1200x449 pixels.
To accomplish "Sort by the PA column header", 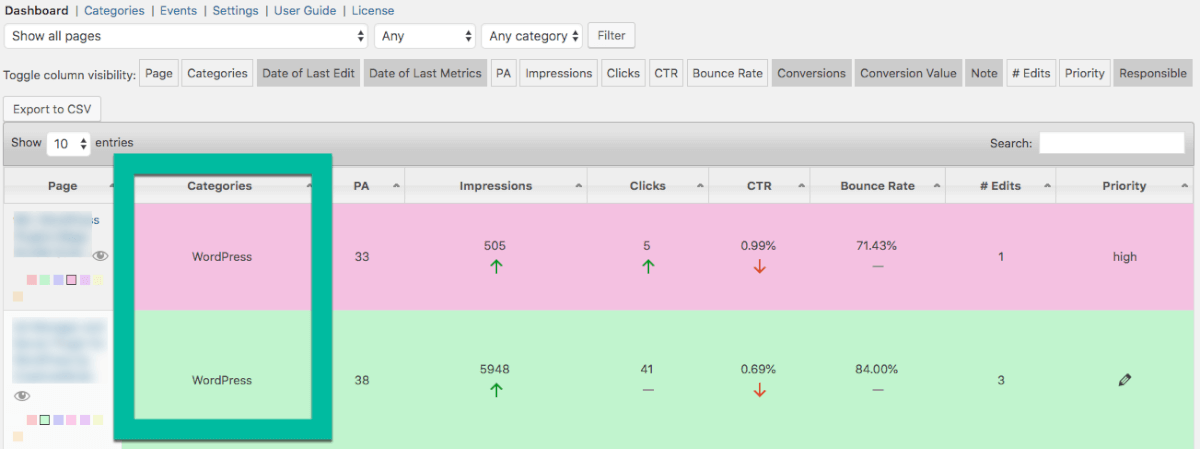I will click(362, 186).
